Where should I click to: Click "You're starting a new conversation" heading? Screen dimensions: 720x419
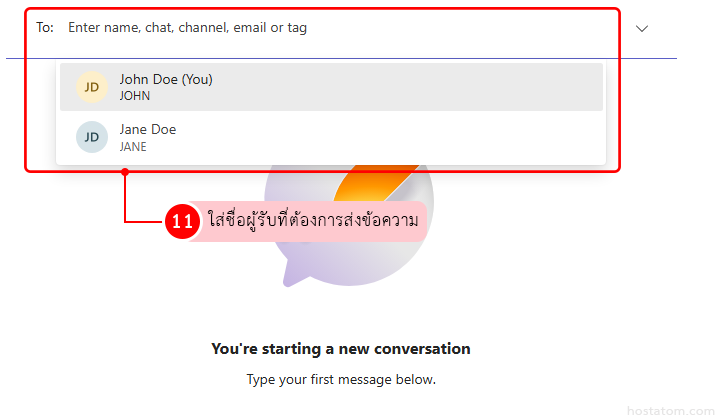click(x=341, y=349)
